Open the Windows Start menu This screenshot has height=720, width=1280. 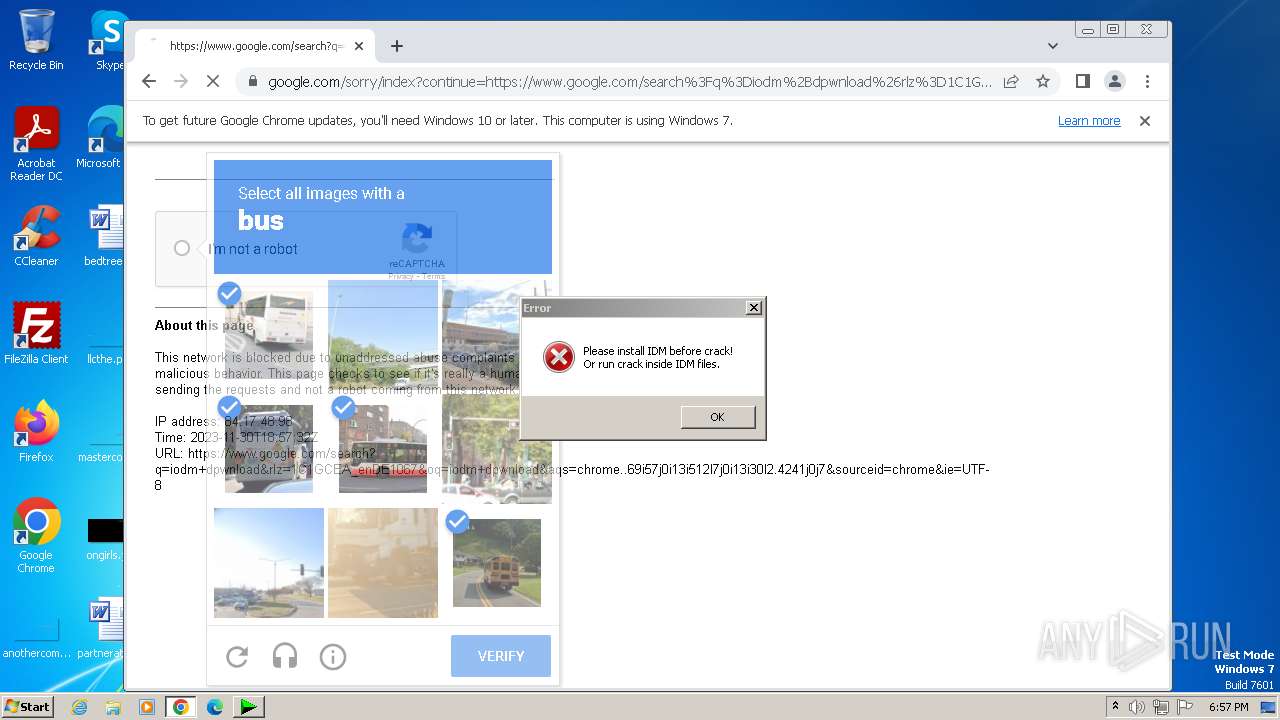point(28,707)
